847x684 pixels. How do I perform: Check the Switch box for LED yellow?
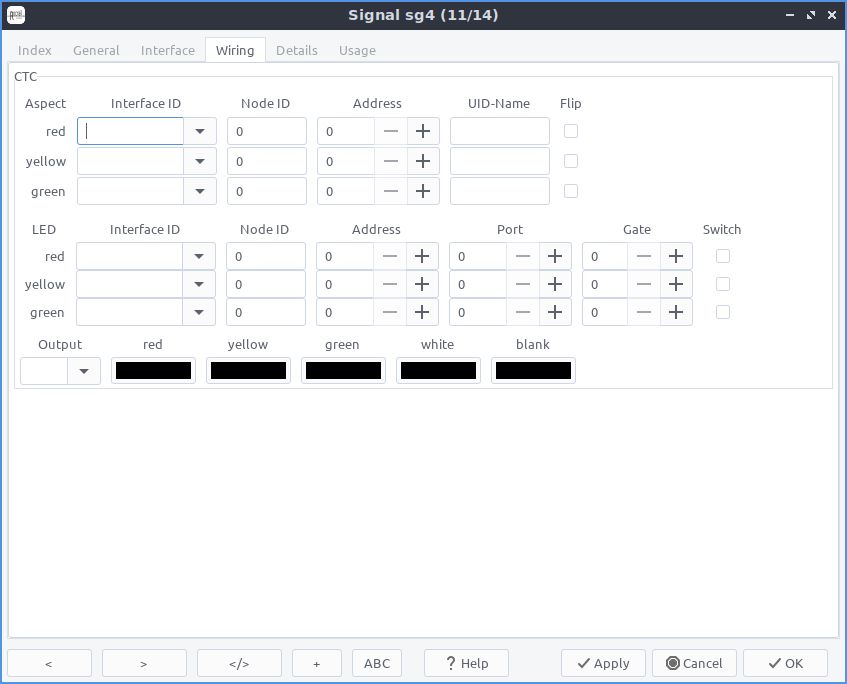723,284
